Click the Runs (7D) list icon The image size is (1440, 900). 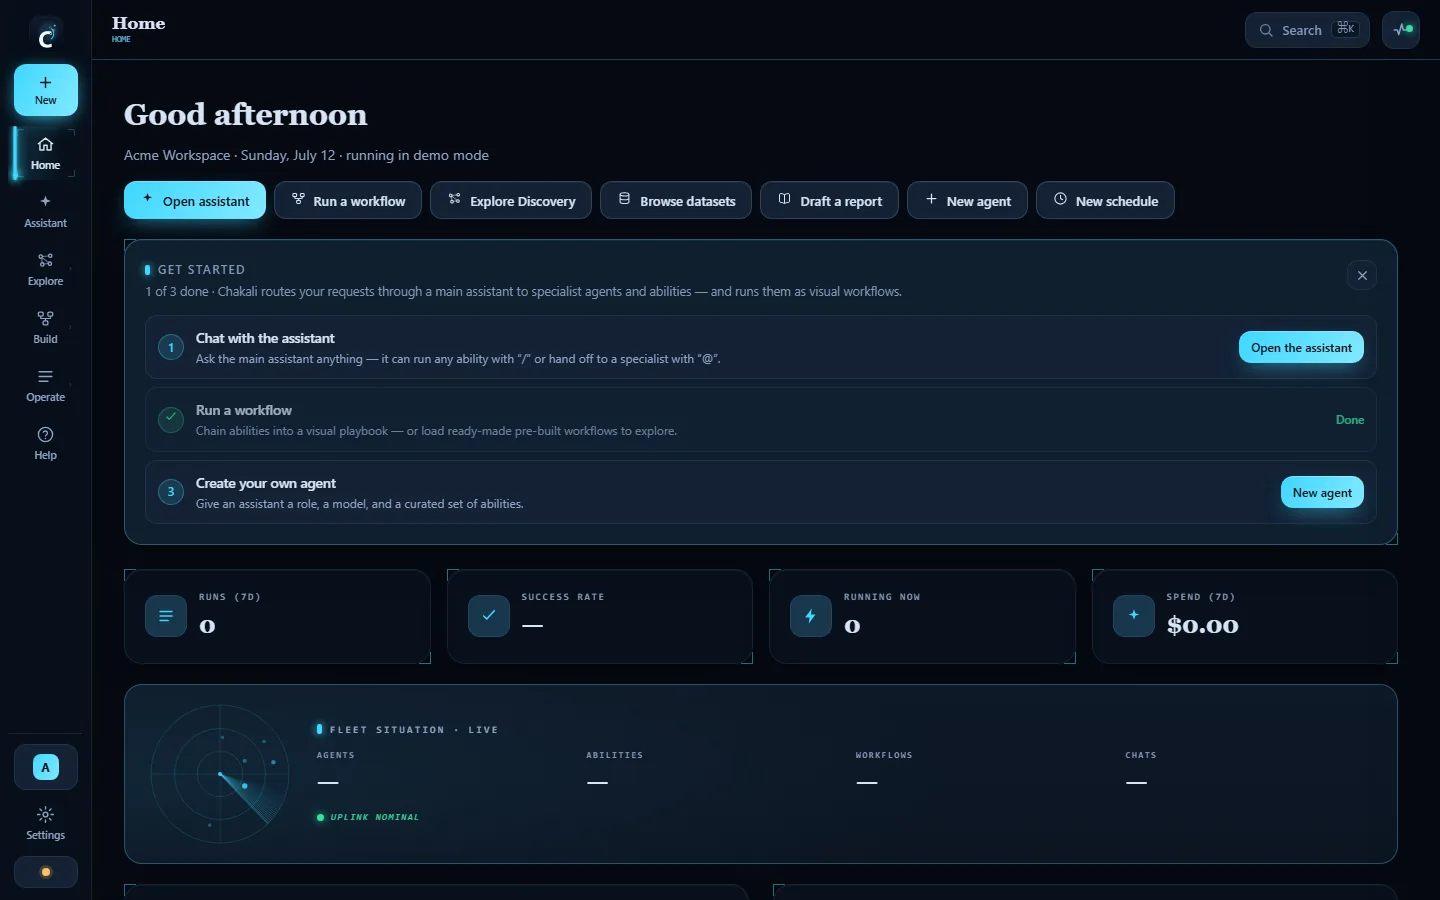coord(166,616)
